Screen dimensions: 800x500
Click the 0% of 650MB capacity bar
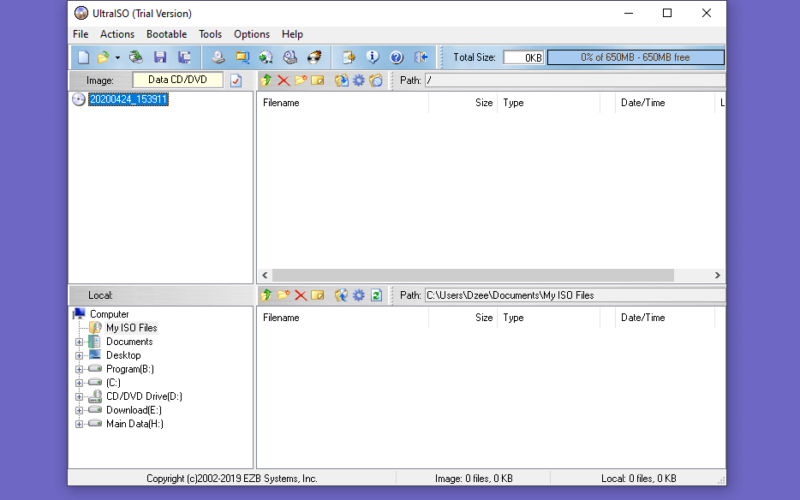click(636, 57)
